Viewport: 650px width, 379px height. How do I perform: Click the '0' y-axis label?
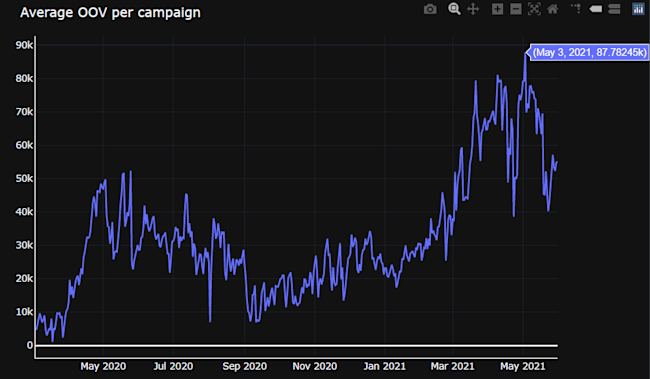coord(29,345)
